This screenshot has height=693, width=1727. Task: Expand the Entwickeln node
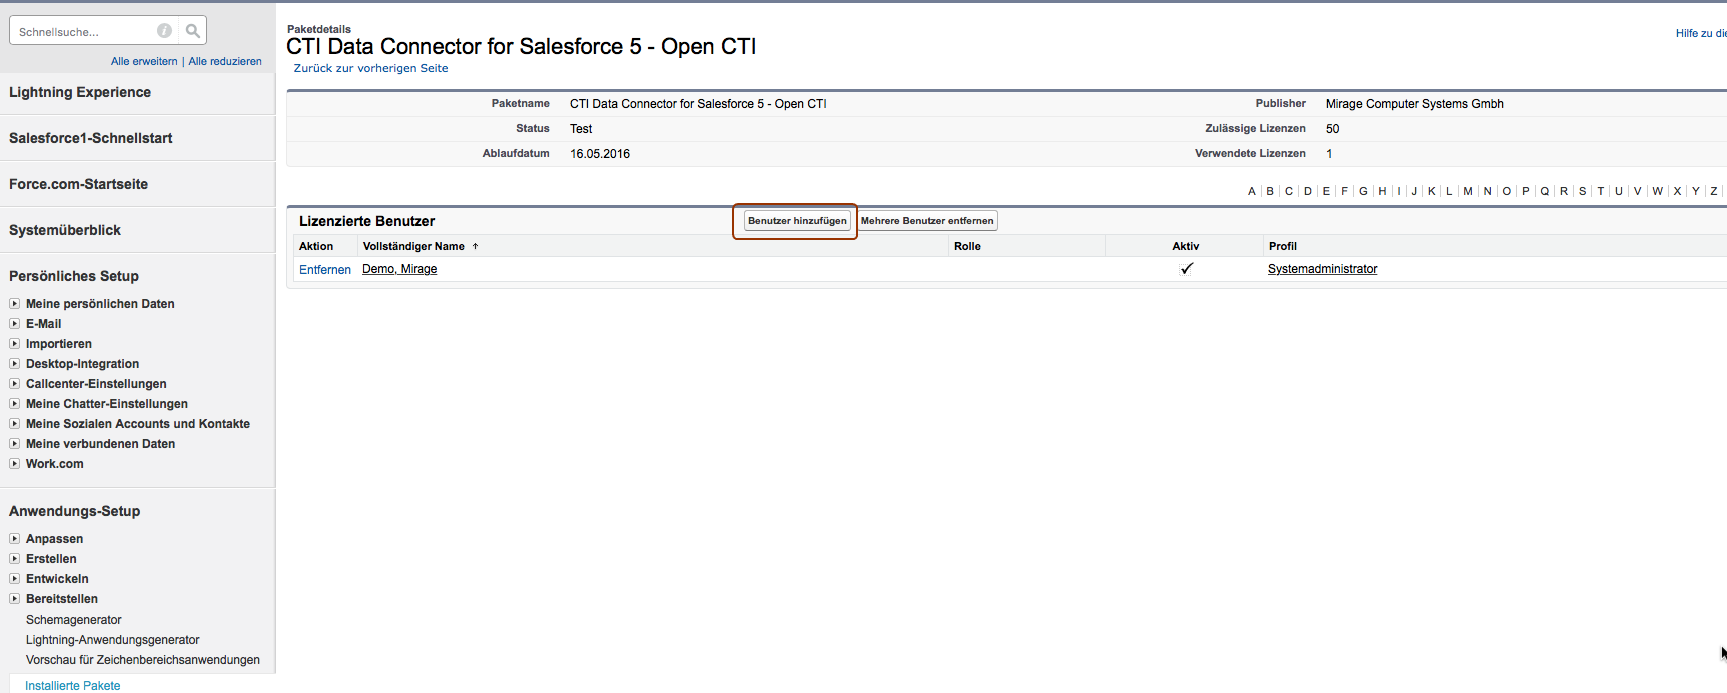tap(14, 578)
